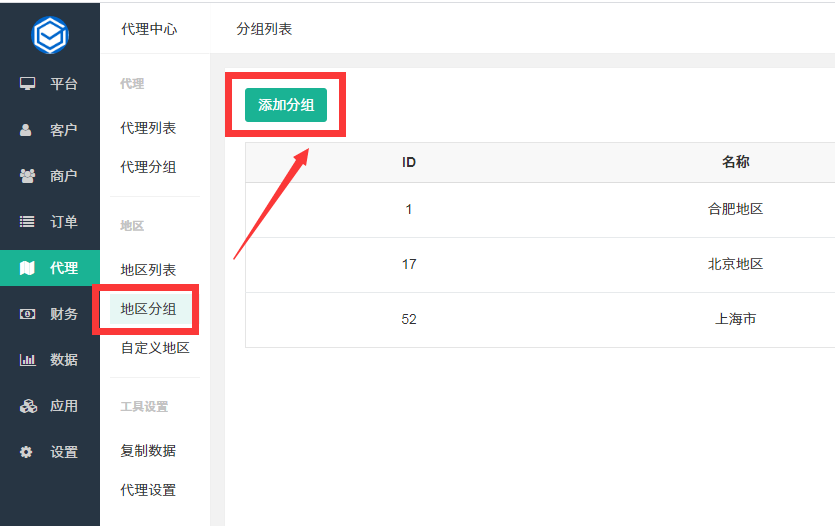Select the 合肥地区 table row
Viewport: 835px width, 526px height.
(540, 209)
